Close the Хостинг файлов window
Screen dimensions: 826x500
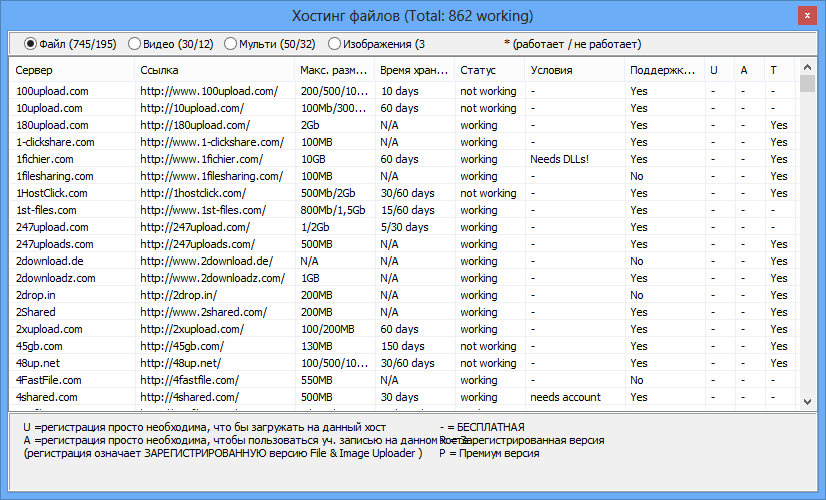[807, 16]
